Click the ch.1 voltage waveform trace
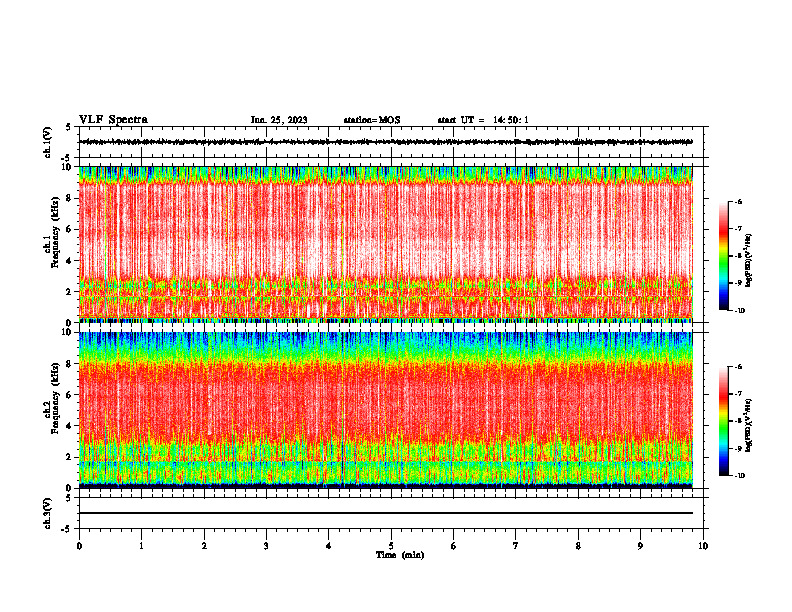This screenshot has height=612, width=792. 386,142
